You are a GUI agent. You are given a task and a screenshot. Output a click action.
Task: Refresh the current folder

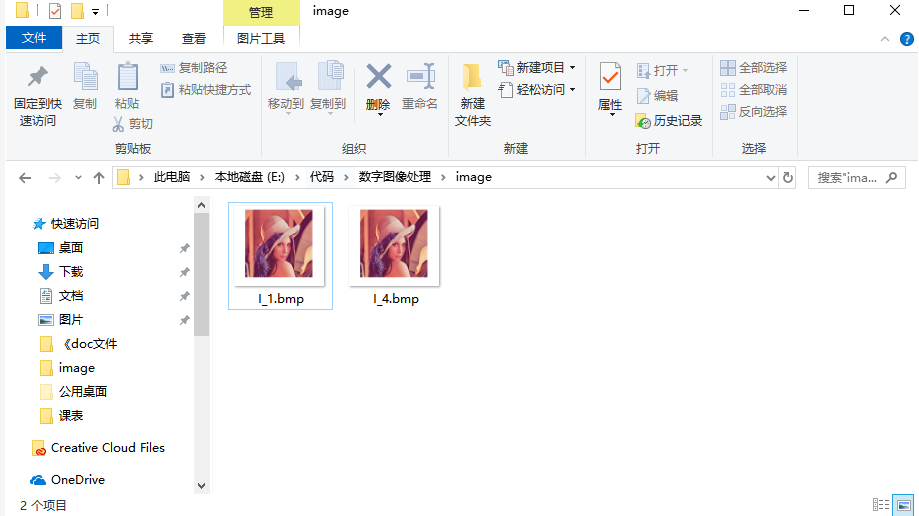tap(788, 178)
